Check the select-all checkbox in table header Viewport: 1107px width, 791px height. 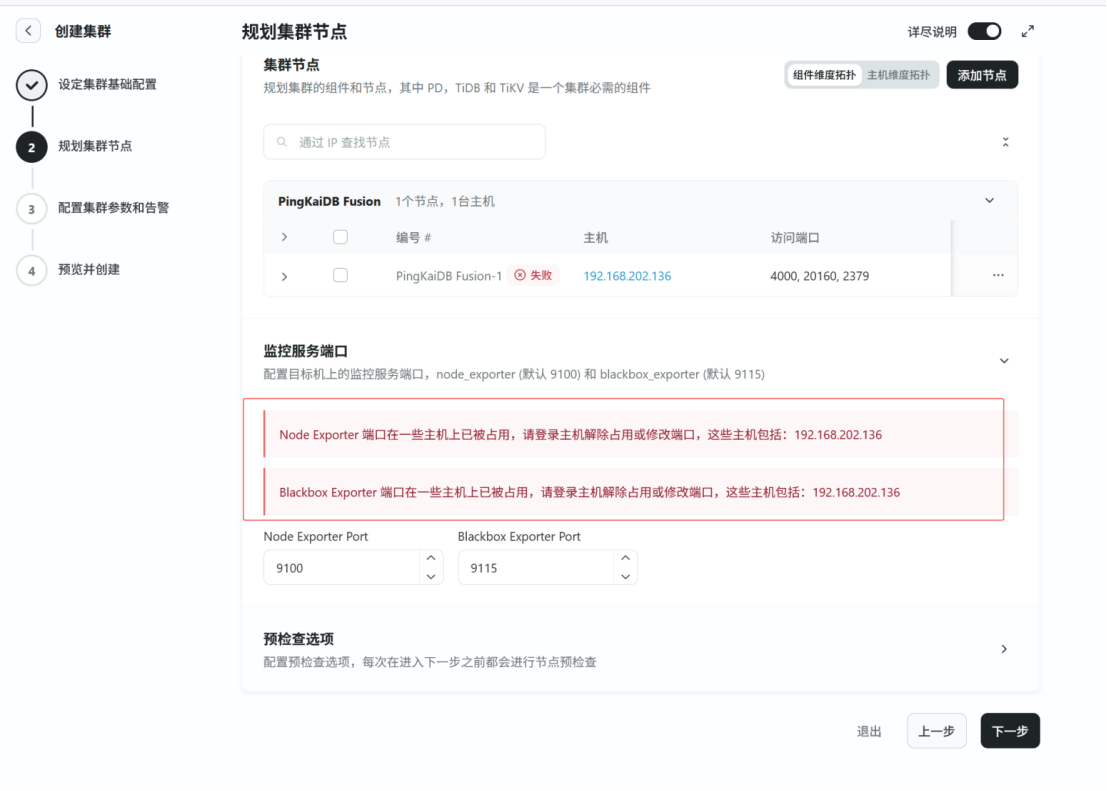pyautogui.click(x=340, y=238)
